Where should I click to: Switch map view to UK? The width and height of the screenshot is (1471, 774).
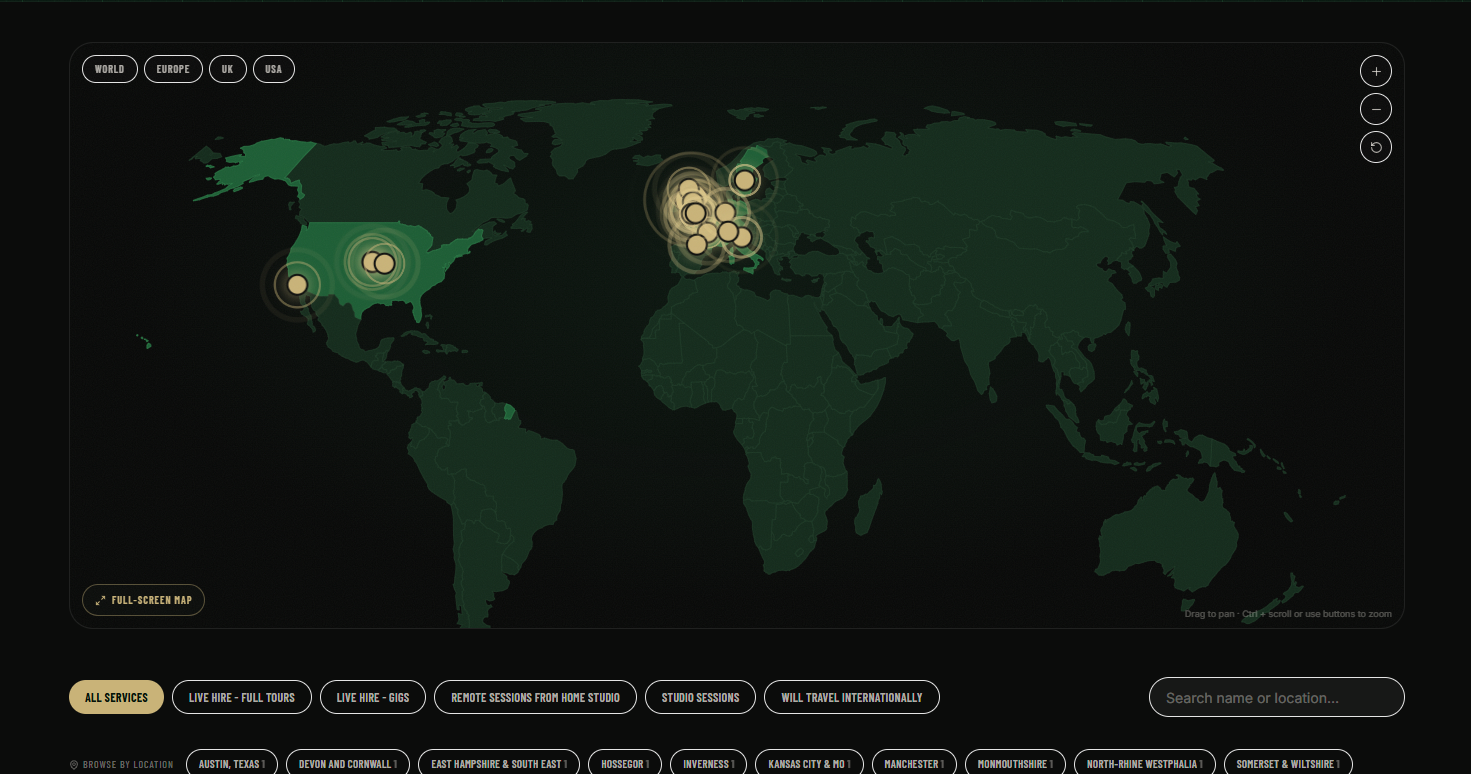pos(228,69)
